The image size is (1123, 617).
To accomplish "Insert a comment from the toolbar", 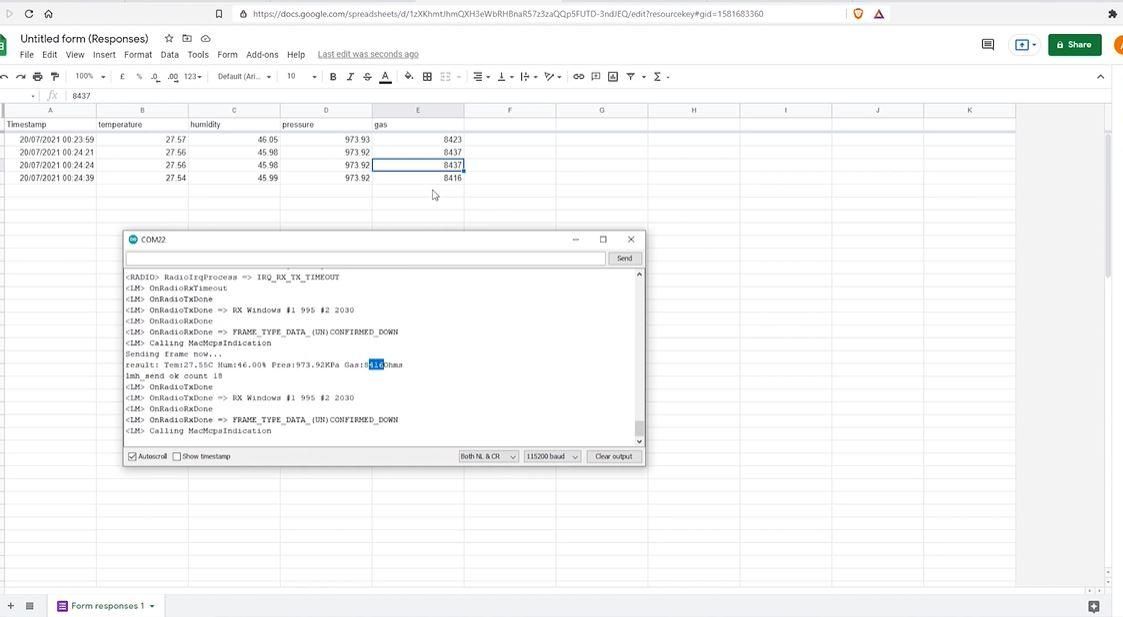I will click(x=596, y=77).
